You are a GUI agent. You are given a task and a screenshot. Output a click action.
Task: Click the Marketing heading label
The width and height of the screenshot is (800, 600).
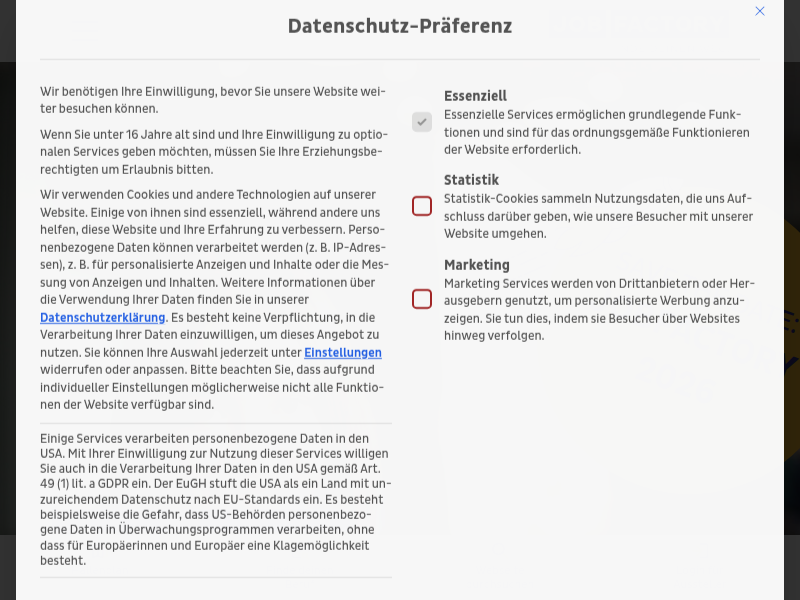pos(477,265)
